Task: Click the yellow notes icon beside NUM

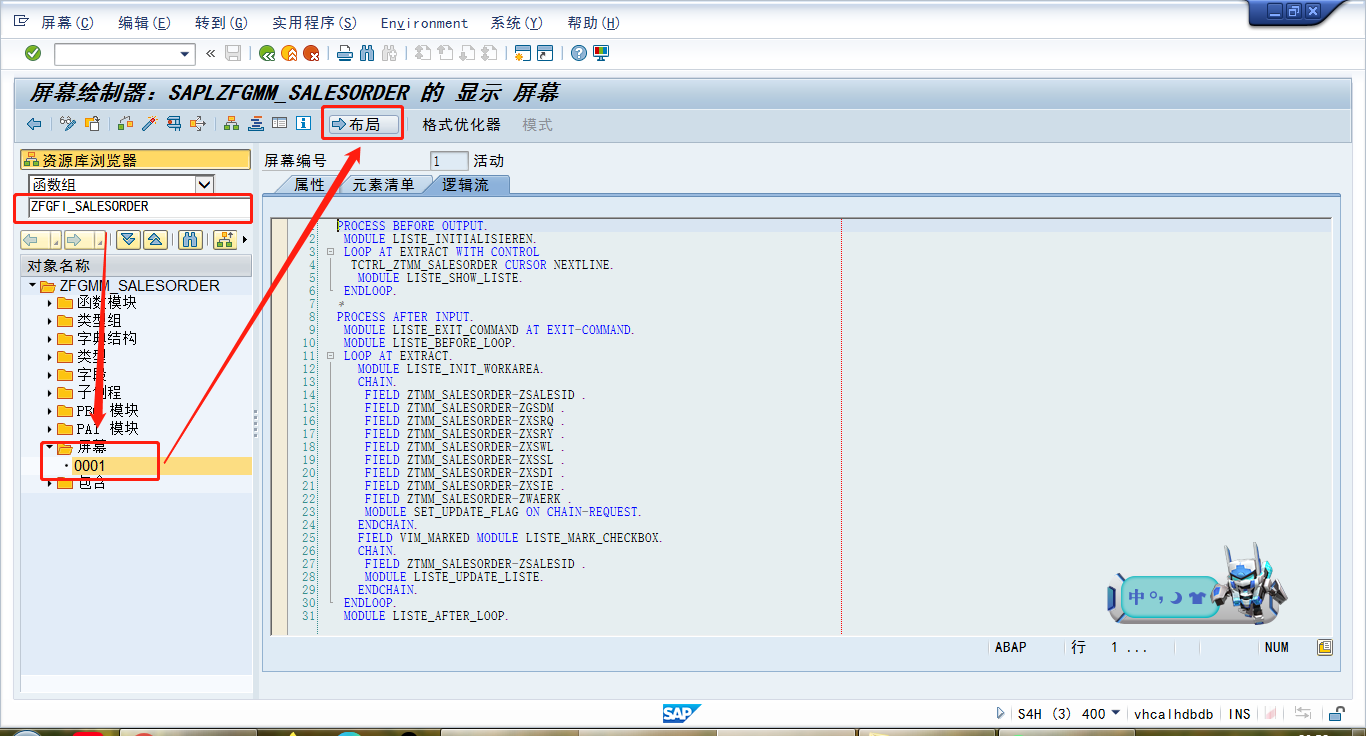Action: [1325, 647]
